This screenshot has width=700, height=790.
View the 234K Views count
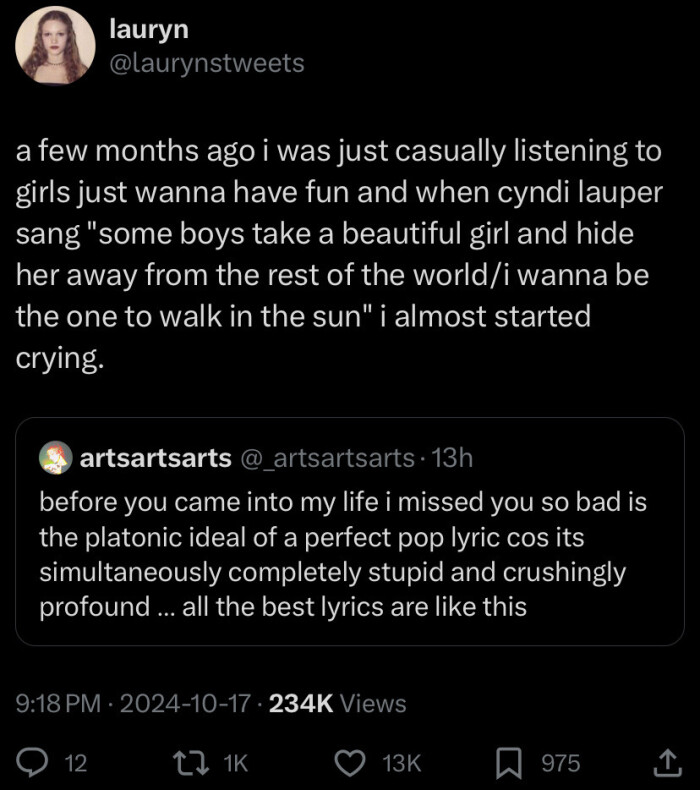click(338, 703)
